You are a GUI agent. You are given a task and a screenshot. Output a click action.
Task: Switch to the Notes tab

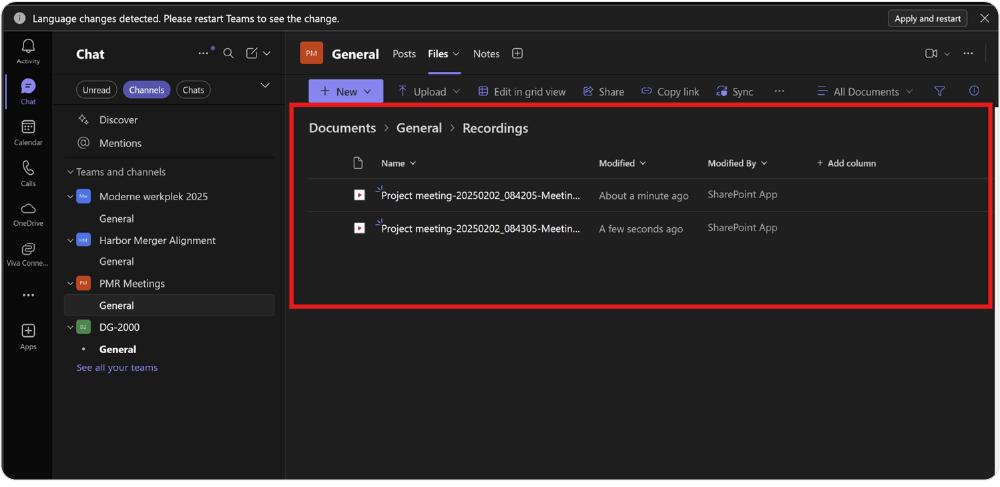point(486,54)
